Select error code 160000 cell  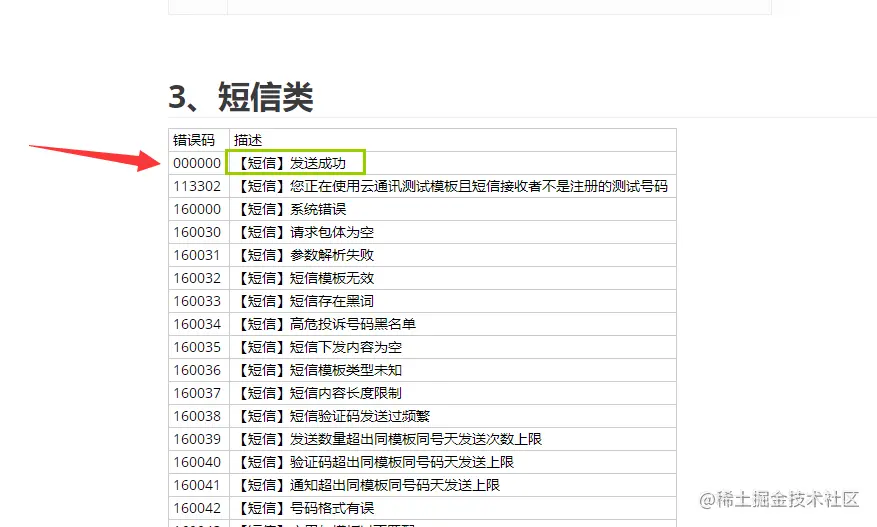coord(197,209)
